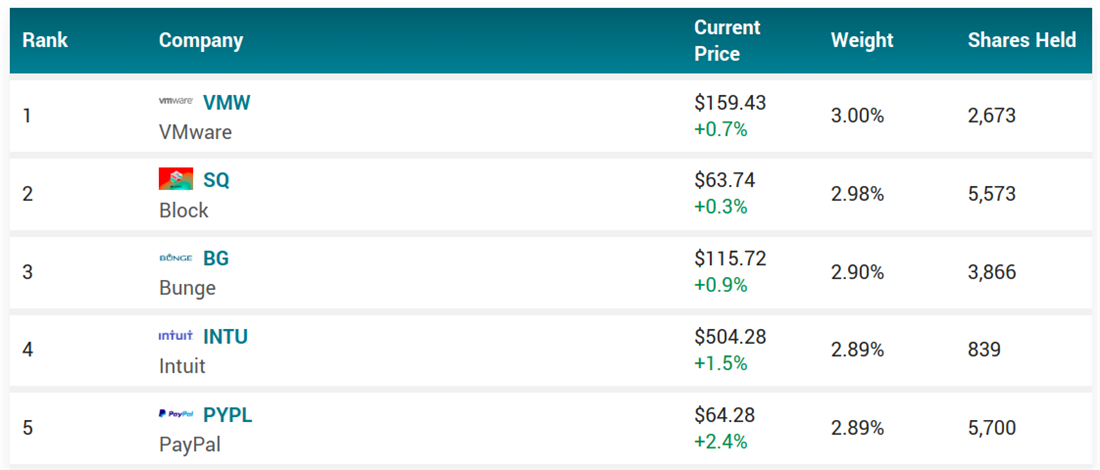This screenshot has width=1100, height=470.
Task: Sort by the Weight column header
Action: pyautogui.click(x=862, y=41)
